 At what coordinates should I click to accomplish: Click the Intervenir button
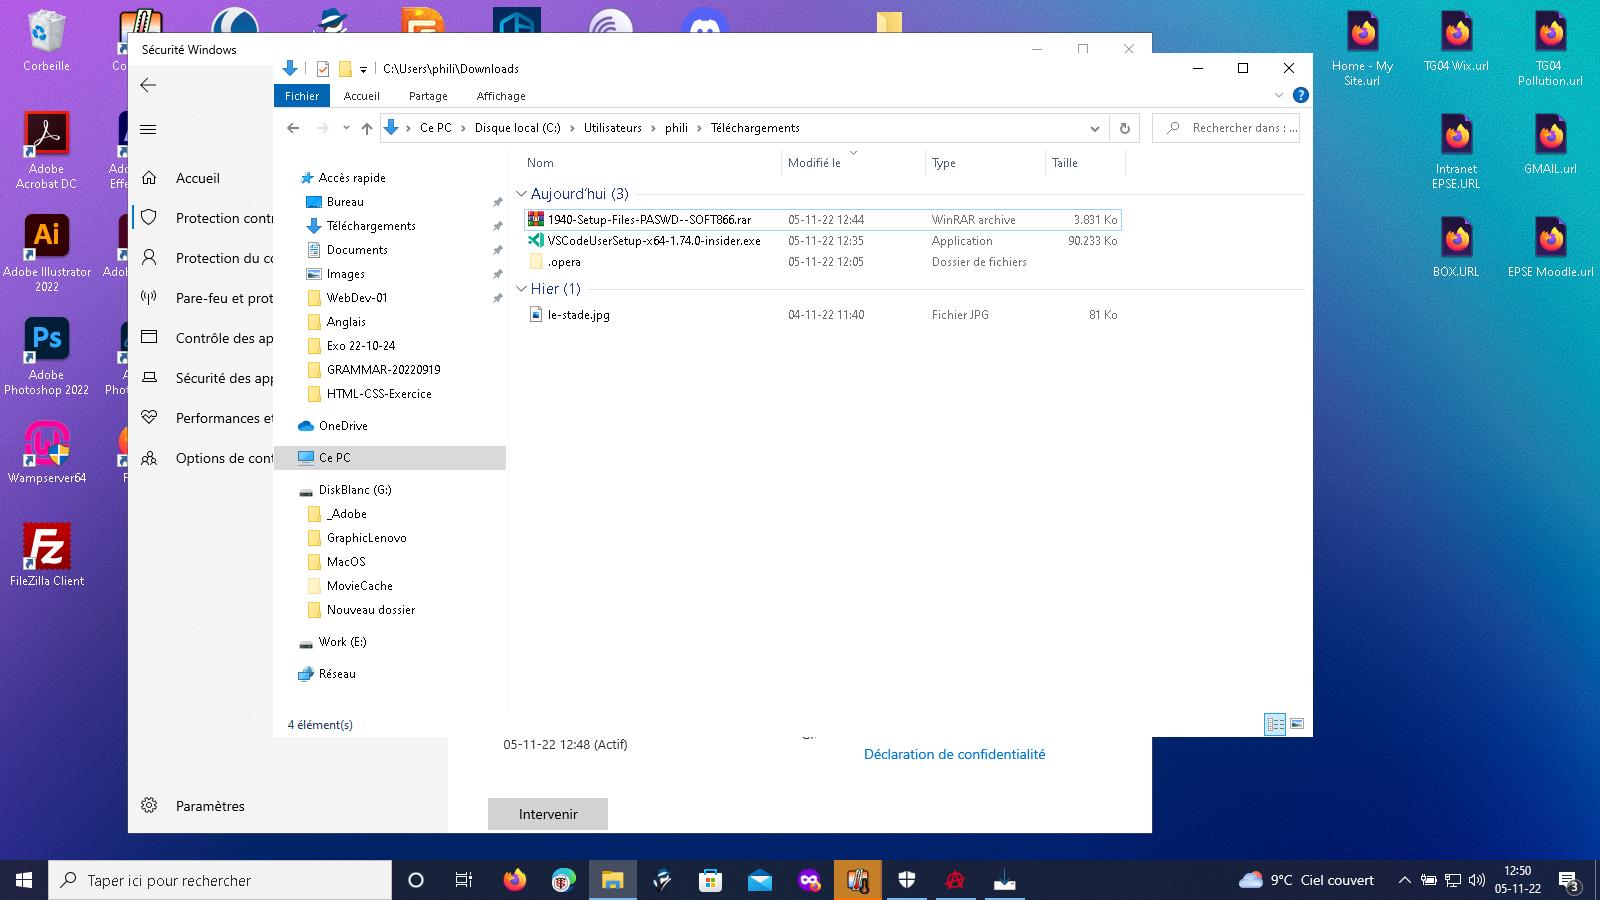click(548, 814)
